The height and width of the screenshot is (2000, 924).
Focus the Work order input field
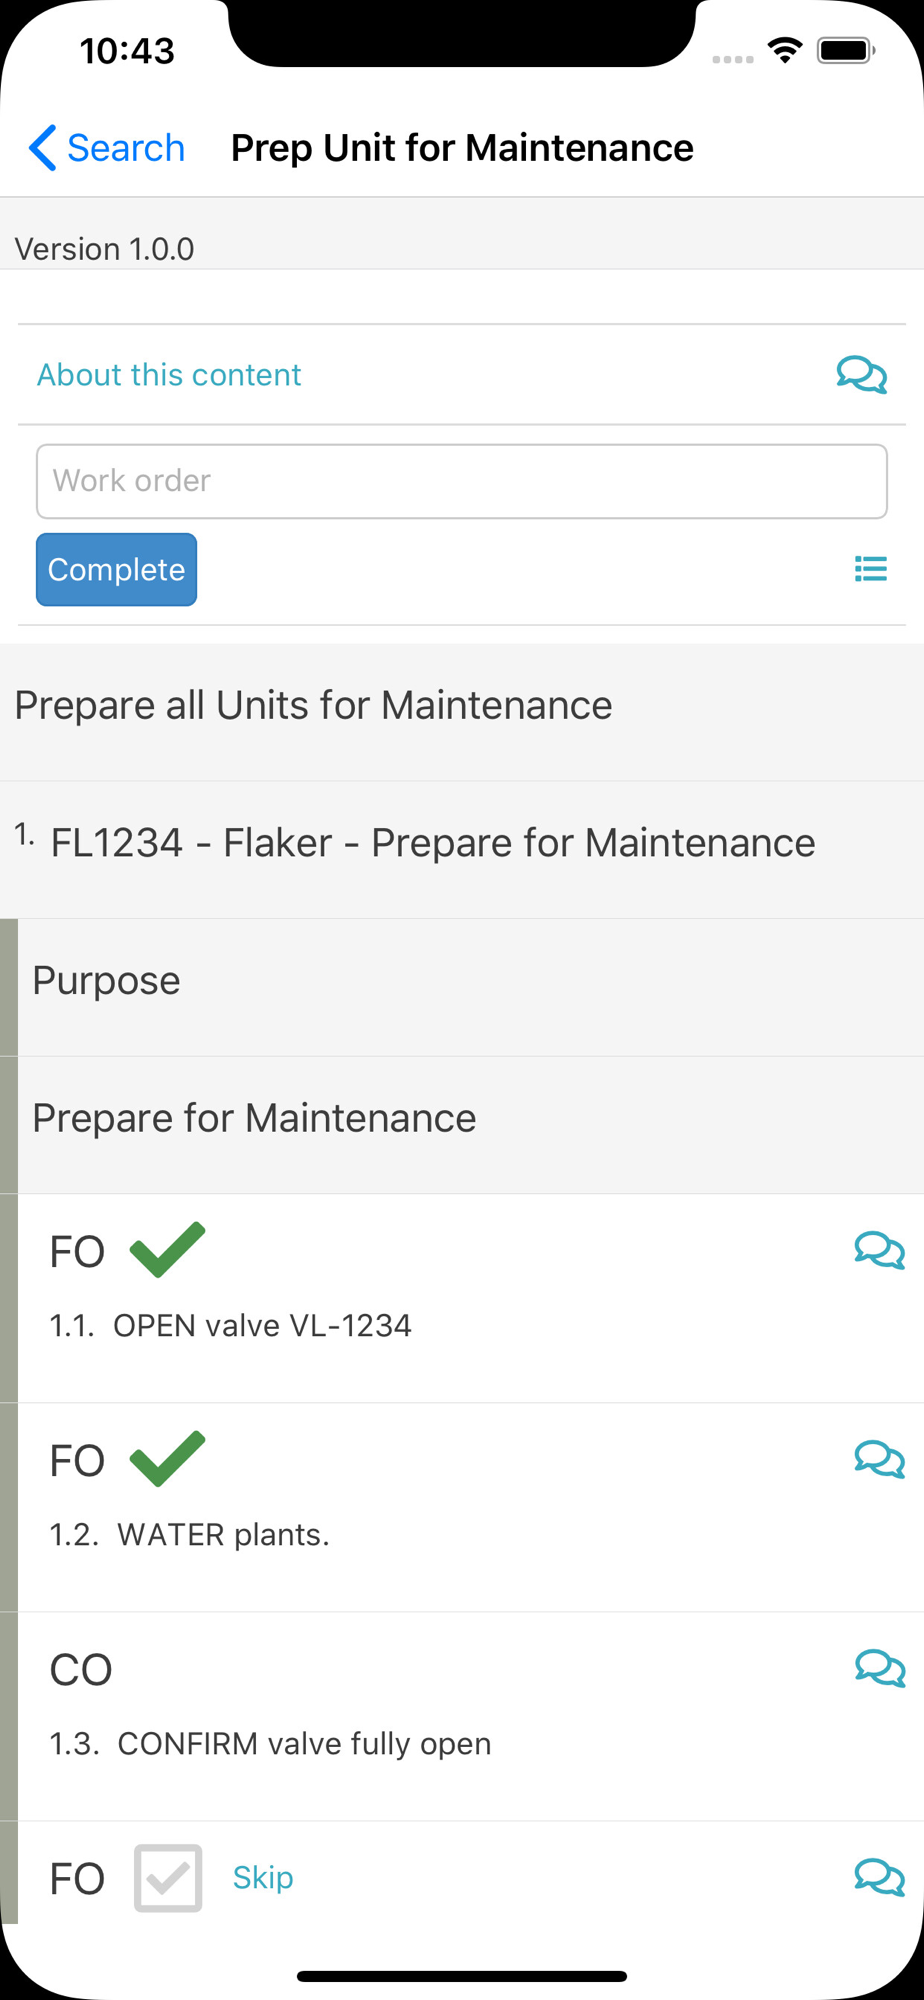tap(461, 481)
